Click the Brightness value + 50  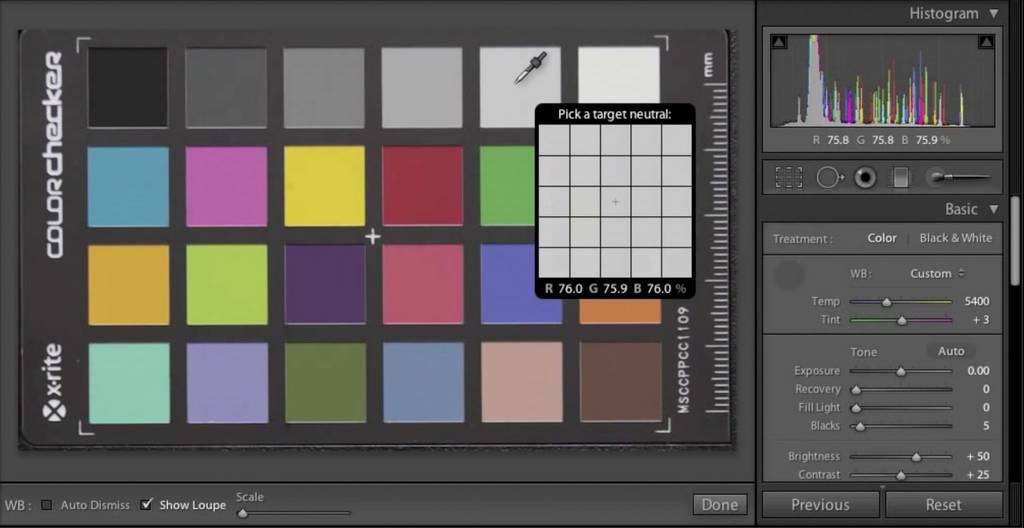(x=978, y=456)
